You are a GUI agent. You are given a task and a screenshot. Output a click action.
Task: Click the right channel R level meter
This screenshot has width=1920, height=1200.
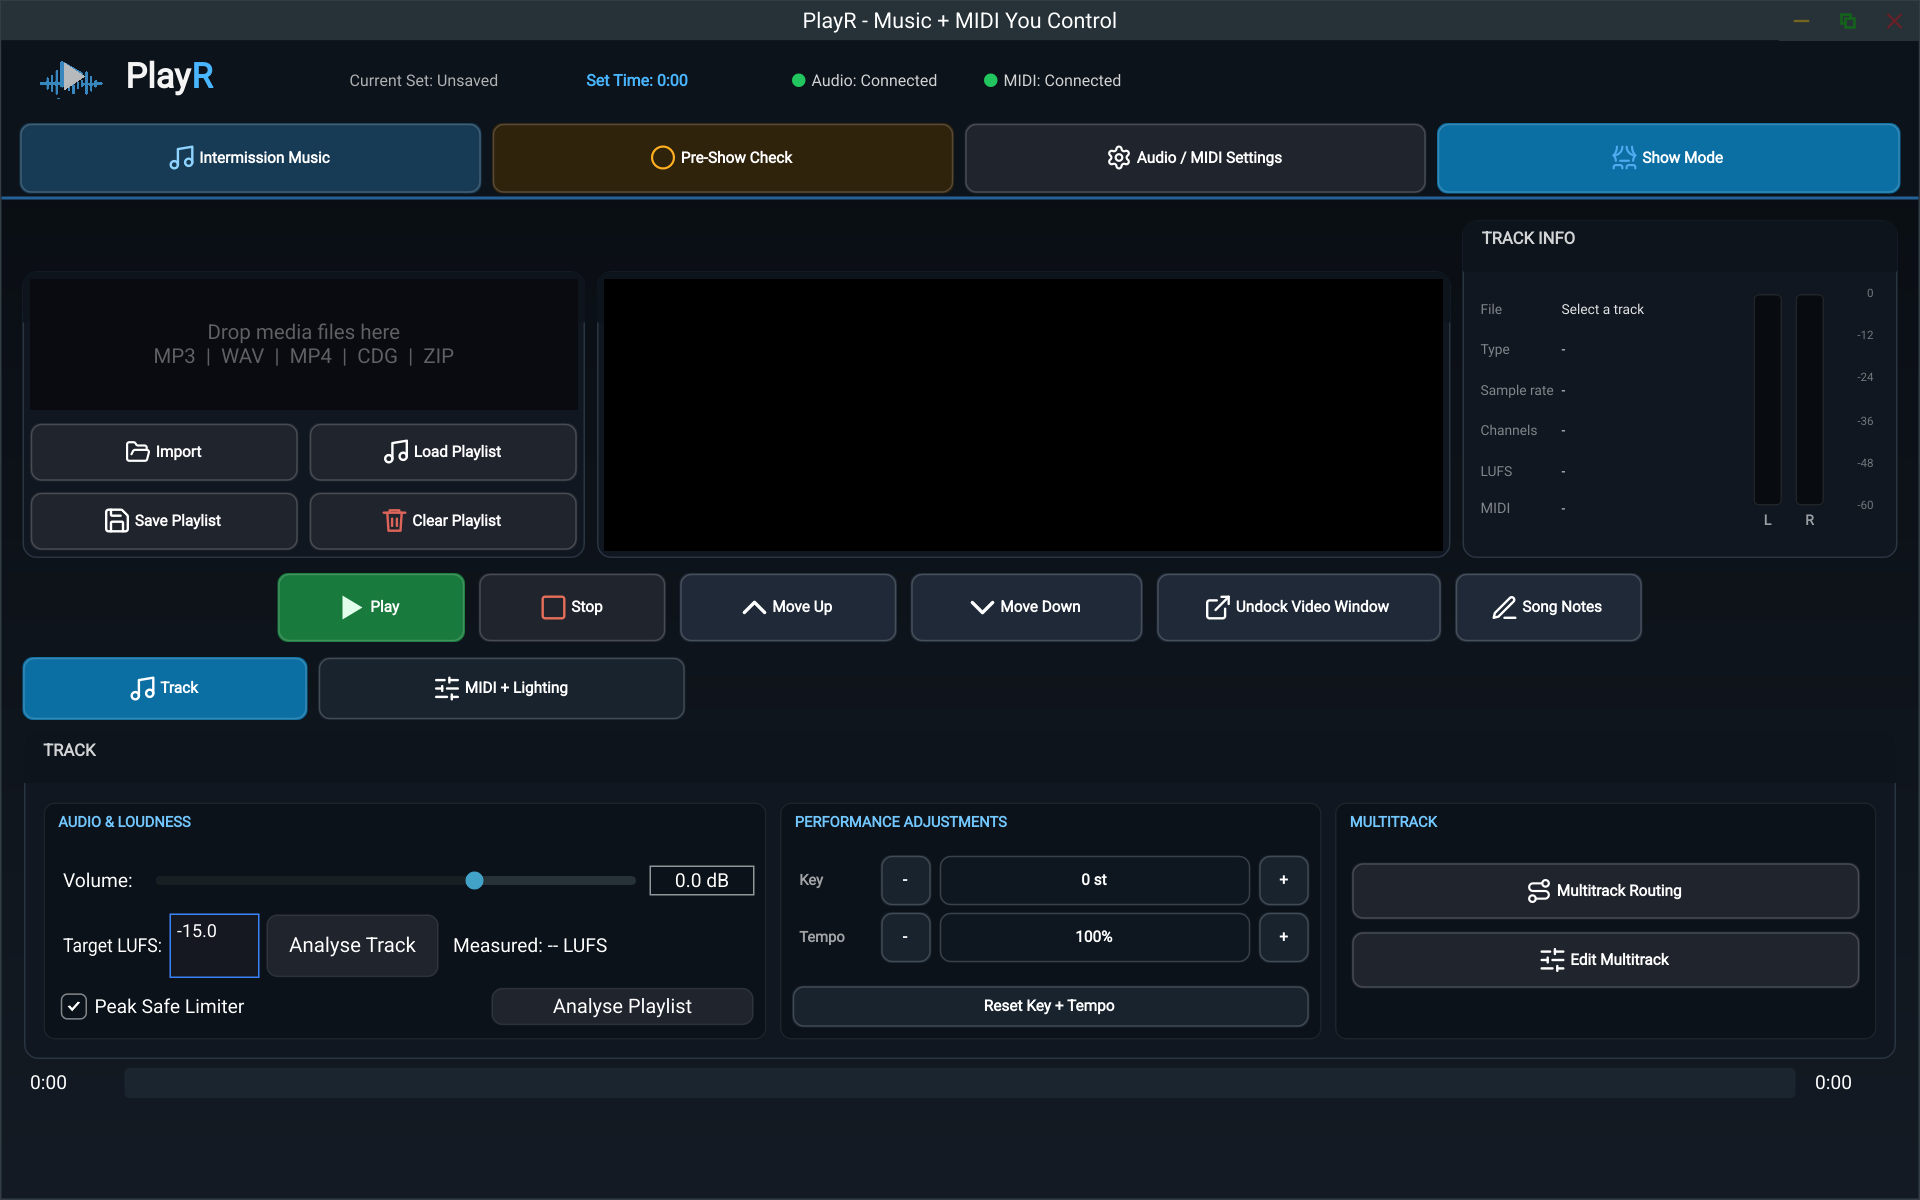click(x=1809, y=400)
